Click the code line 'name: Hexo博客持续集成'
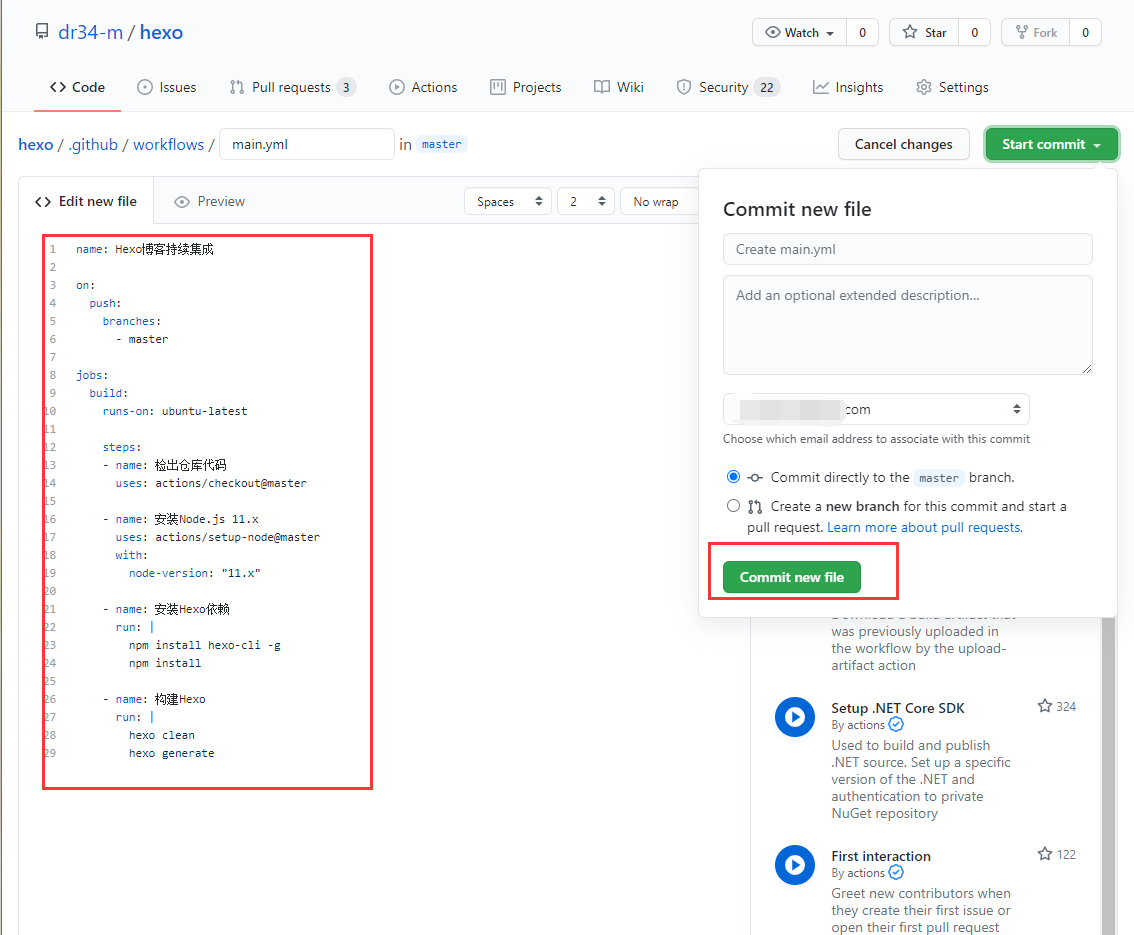 tap(145, 249)
